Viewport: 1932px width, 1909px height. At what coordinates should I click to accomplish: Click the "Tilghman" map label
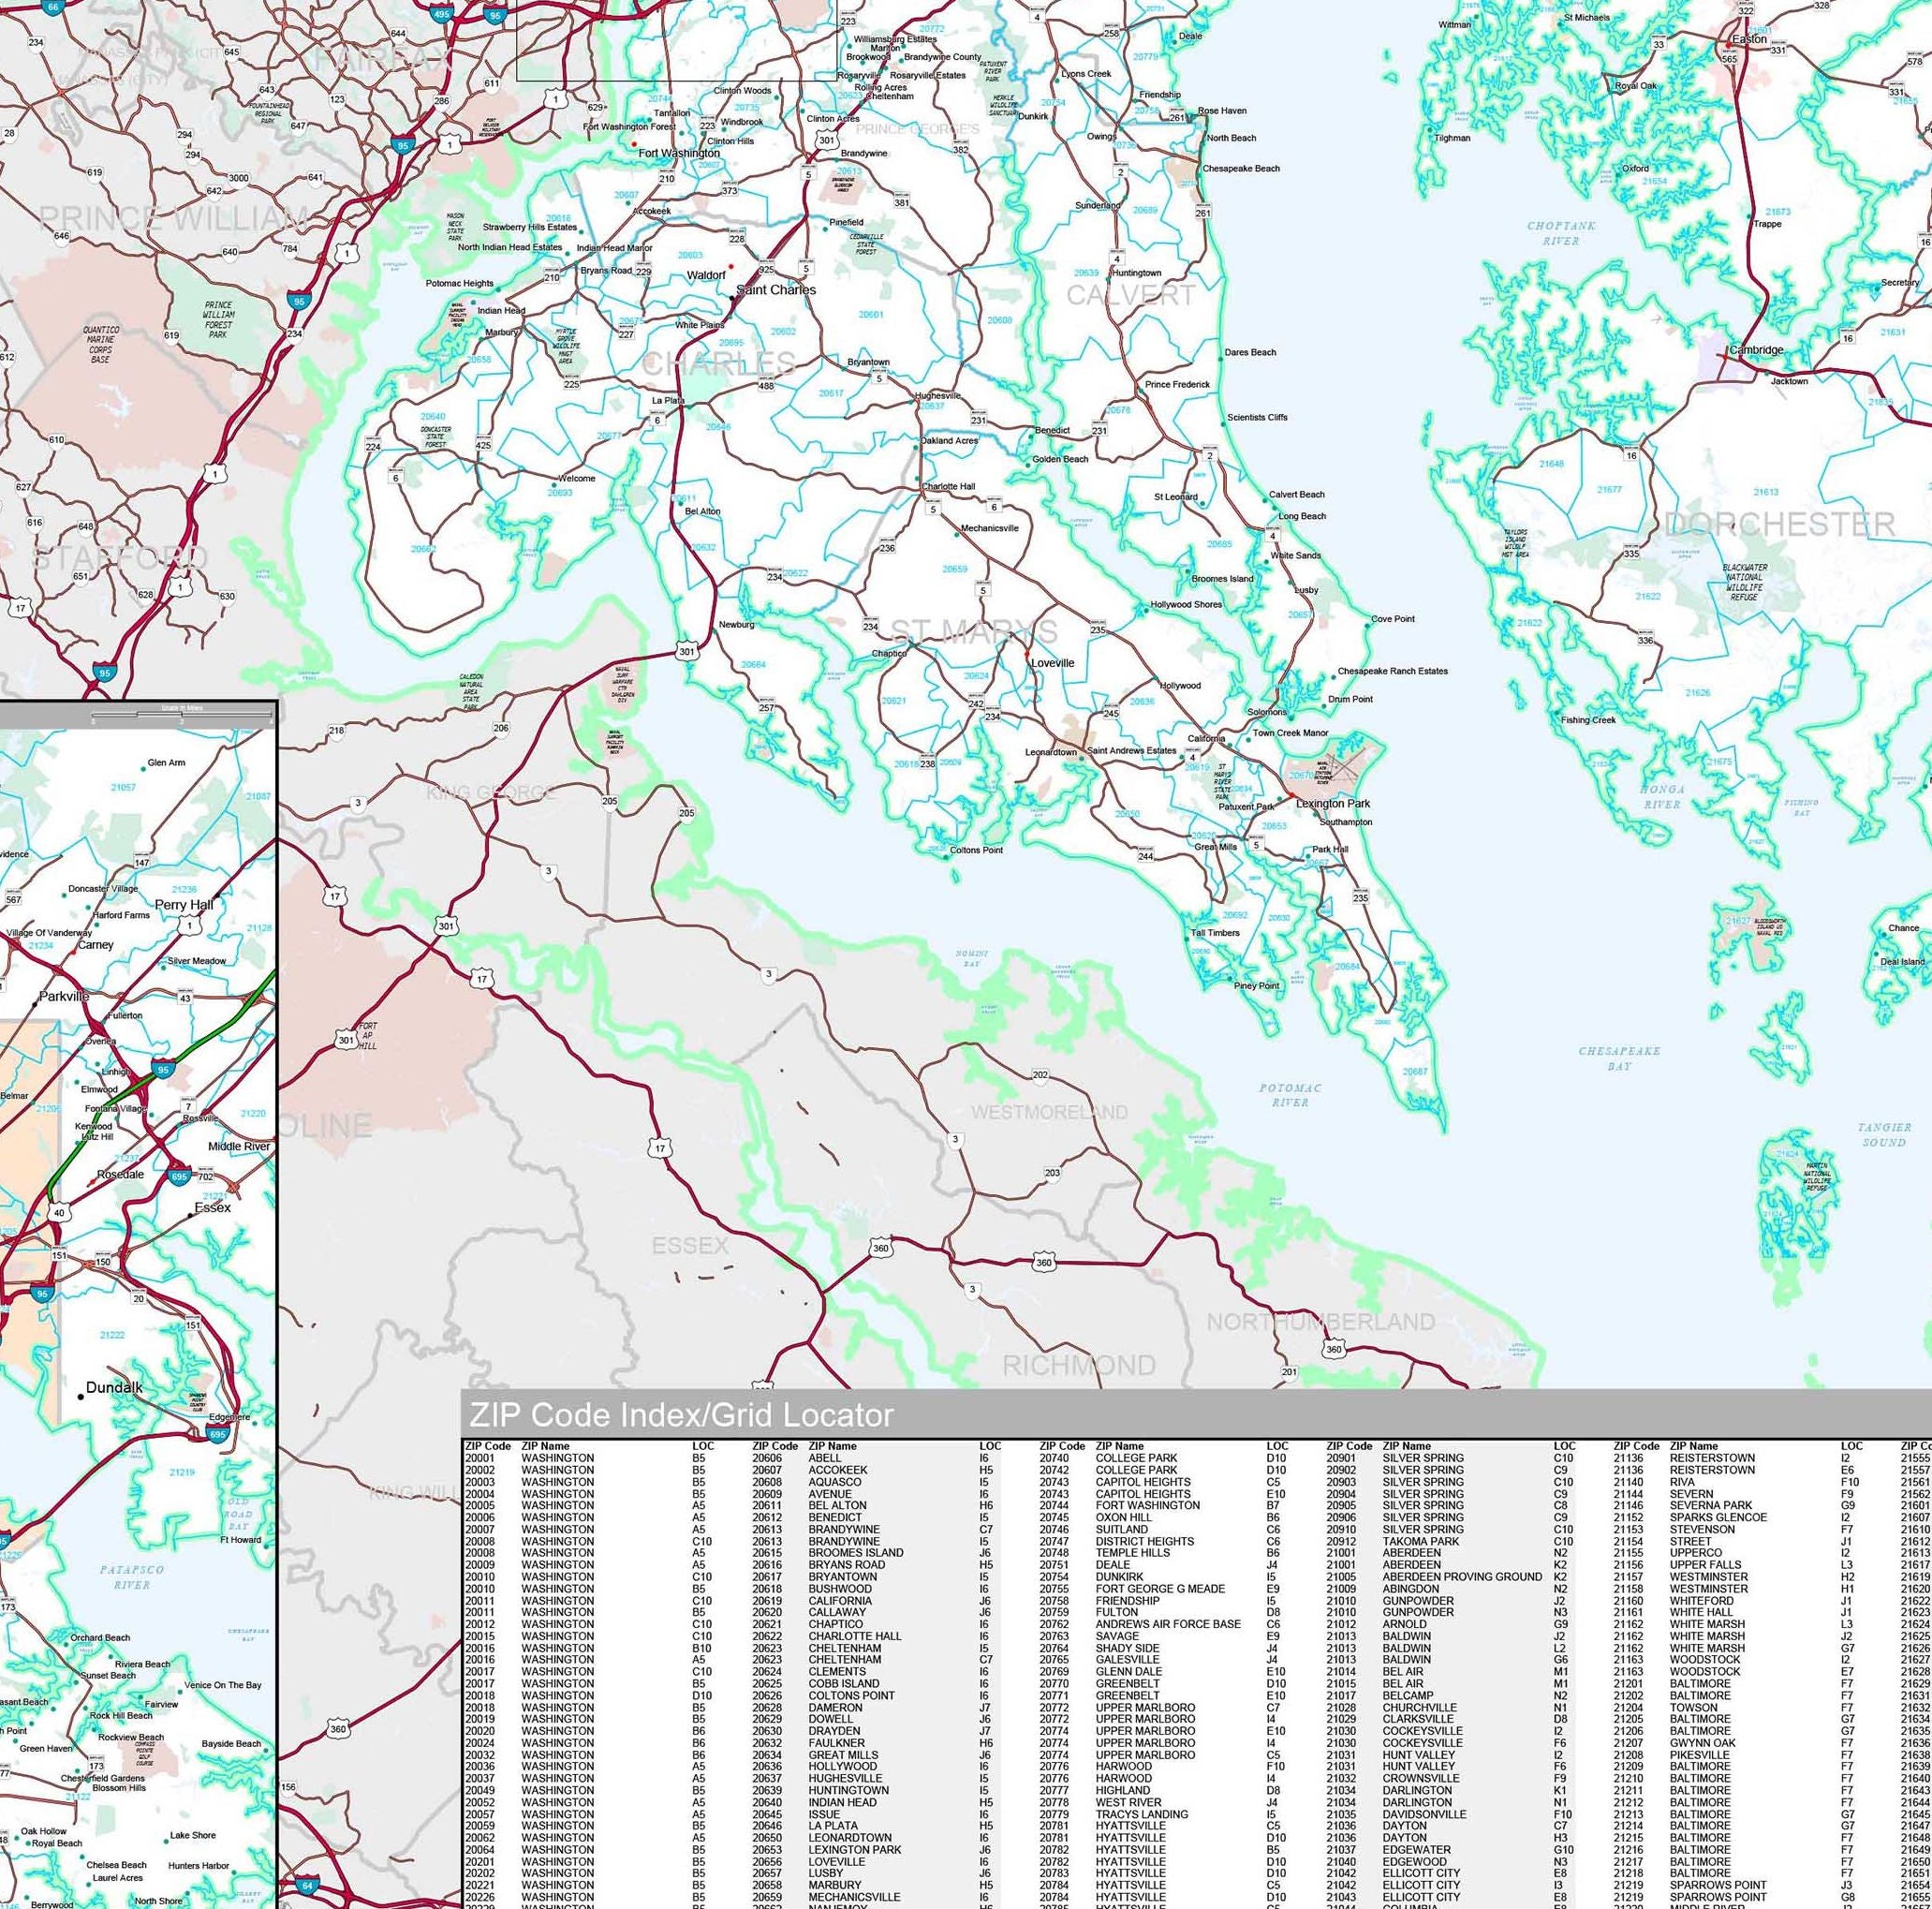(1452, 138)
